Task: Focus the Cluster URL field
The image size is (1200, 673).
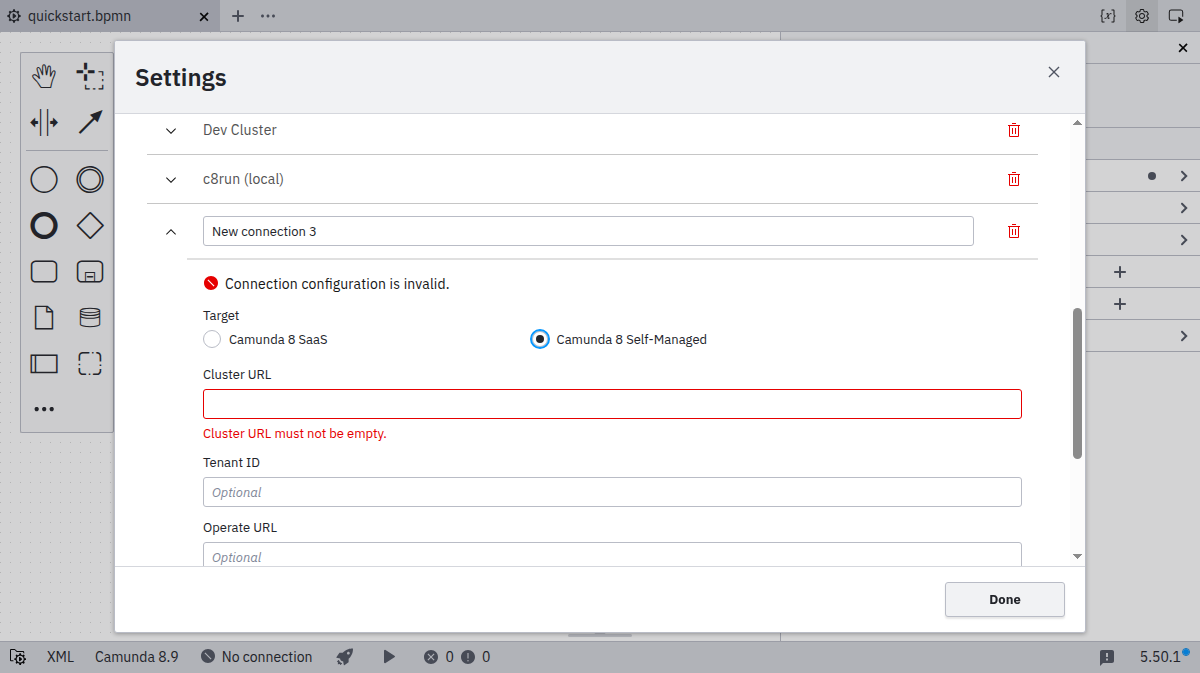Action: (612, 404)
